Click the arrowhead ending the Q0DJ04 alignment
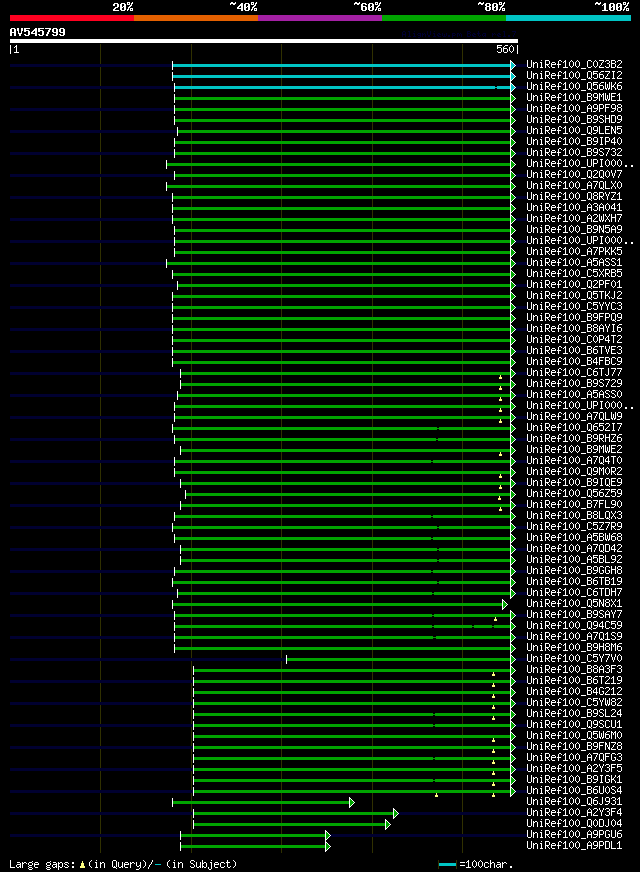Image resolution: width=640 pixels, height=872 pixels. click(388, 824)
